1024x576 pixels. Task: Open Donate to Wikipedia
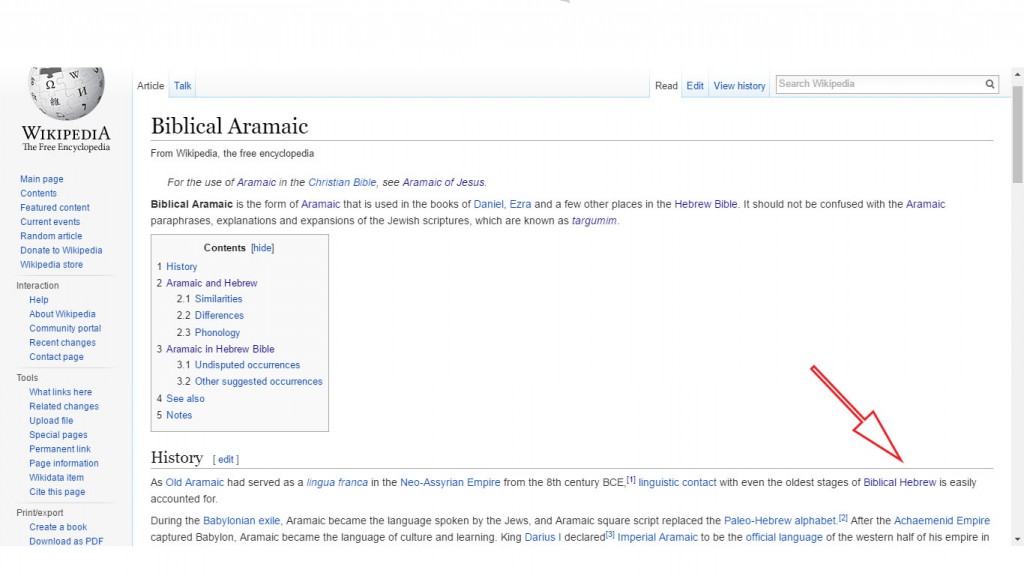[61, 250]
